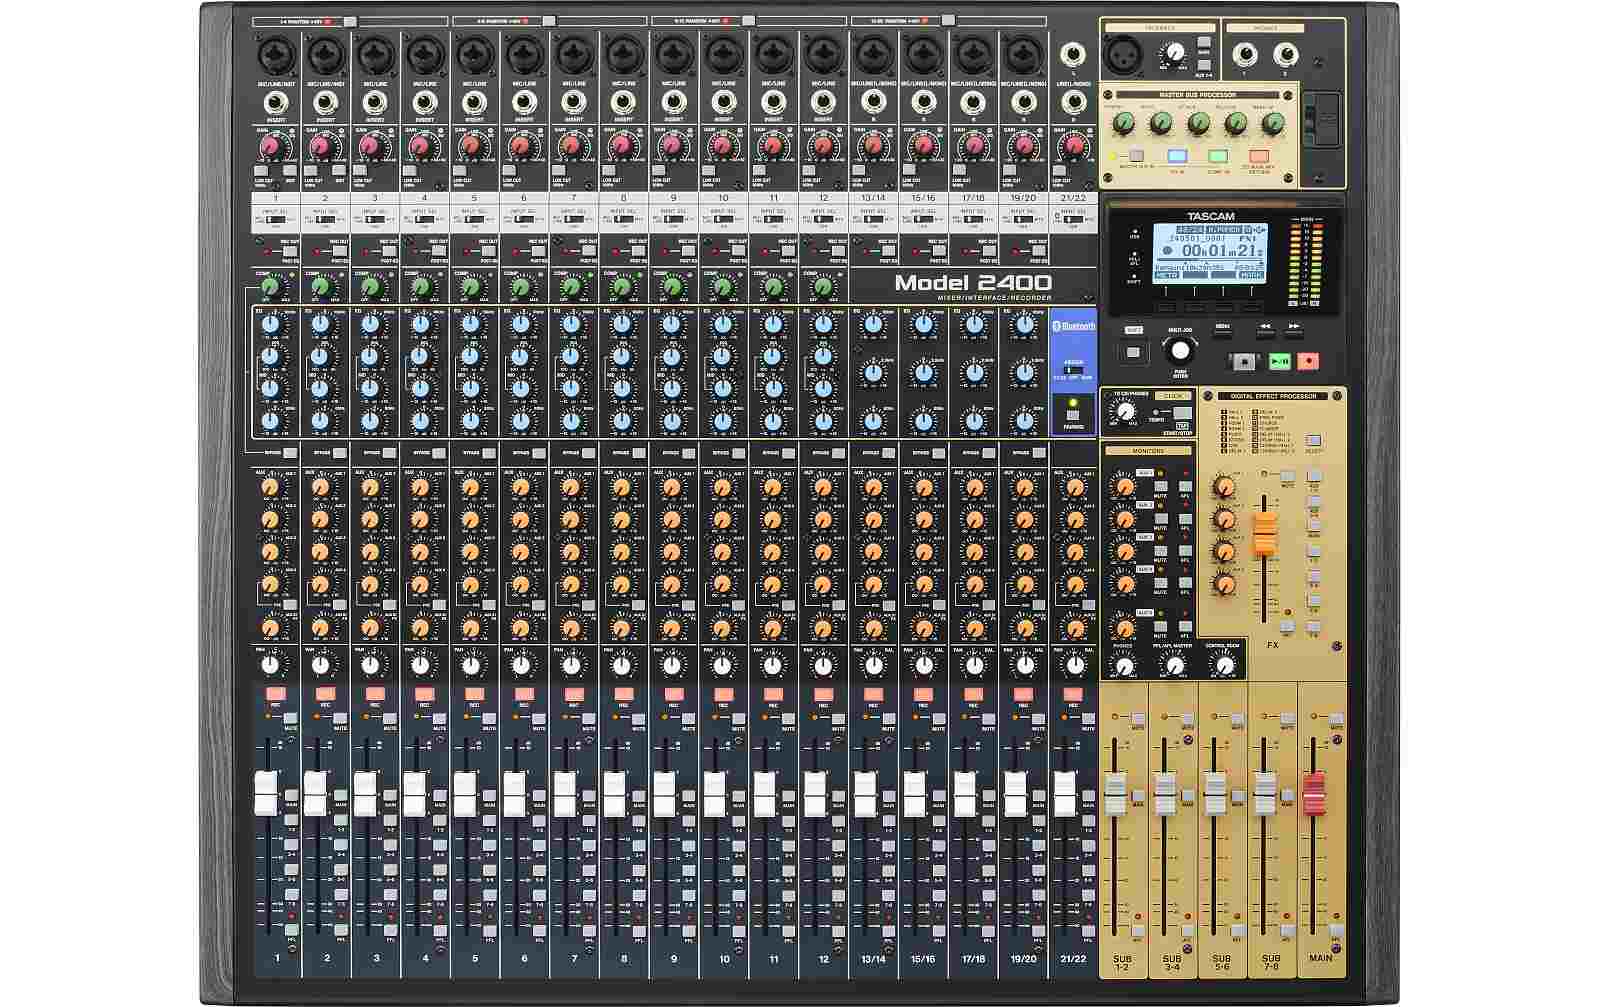This screenshot has width=1600, height=1007.
Task: Open the MENU button below the display
Action: pos(1223,334)
